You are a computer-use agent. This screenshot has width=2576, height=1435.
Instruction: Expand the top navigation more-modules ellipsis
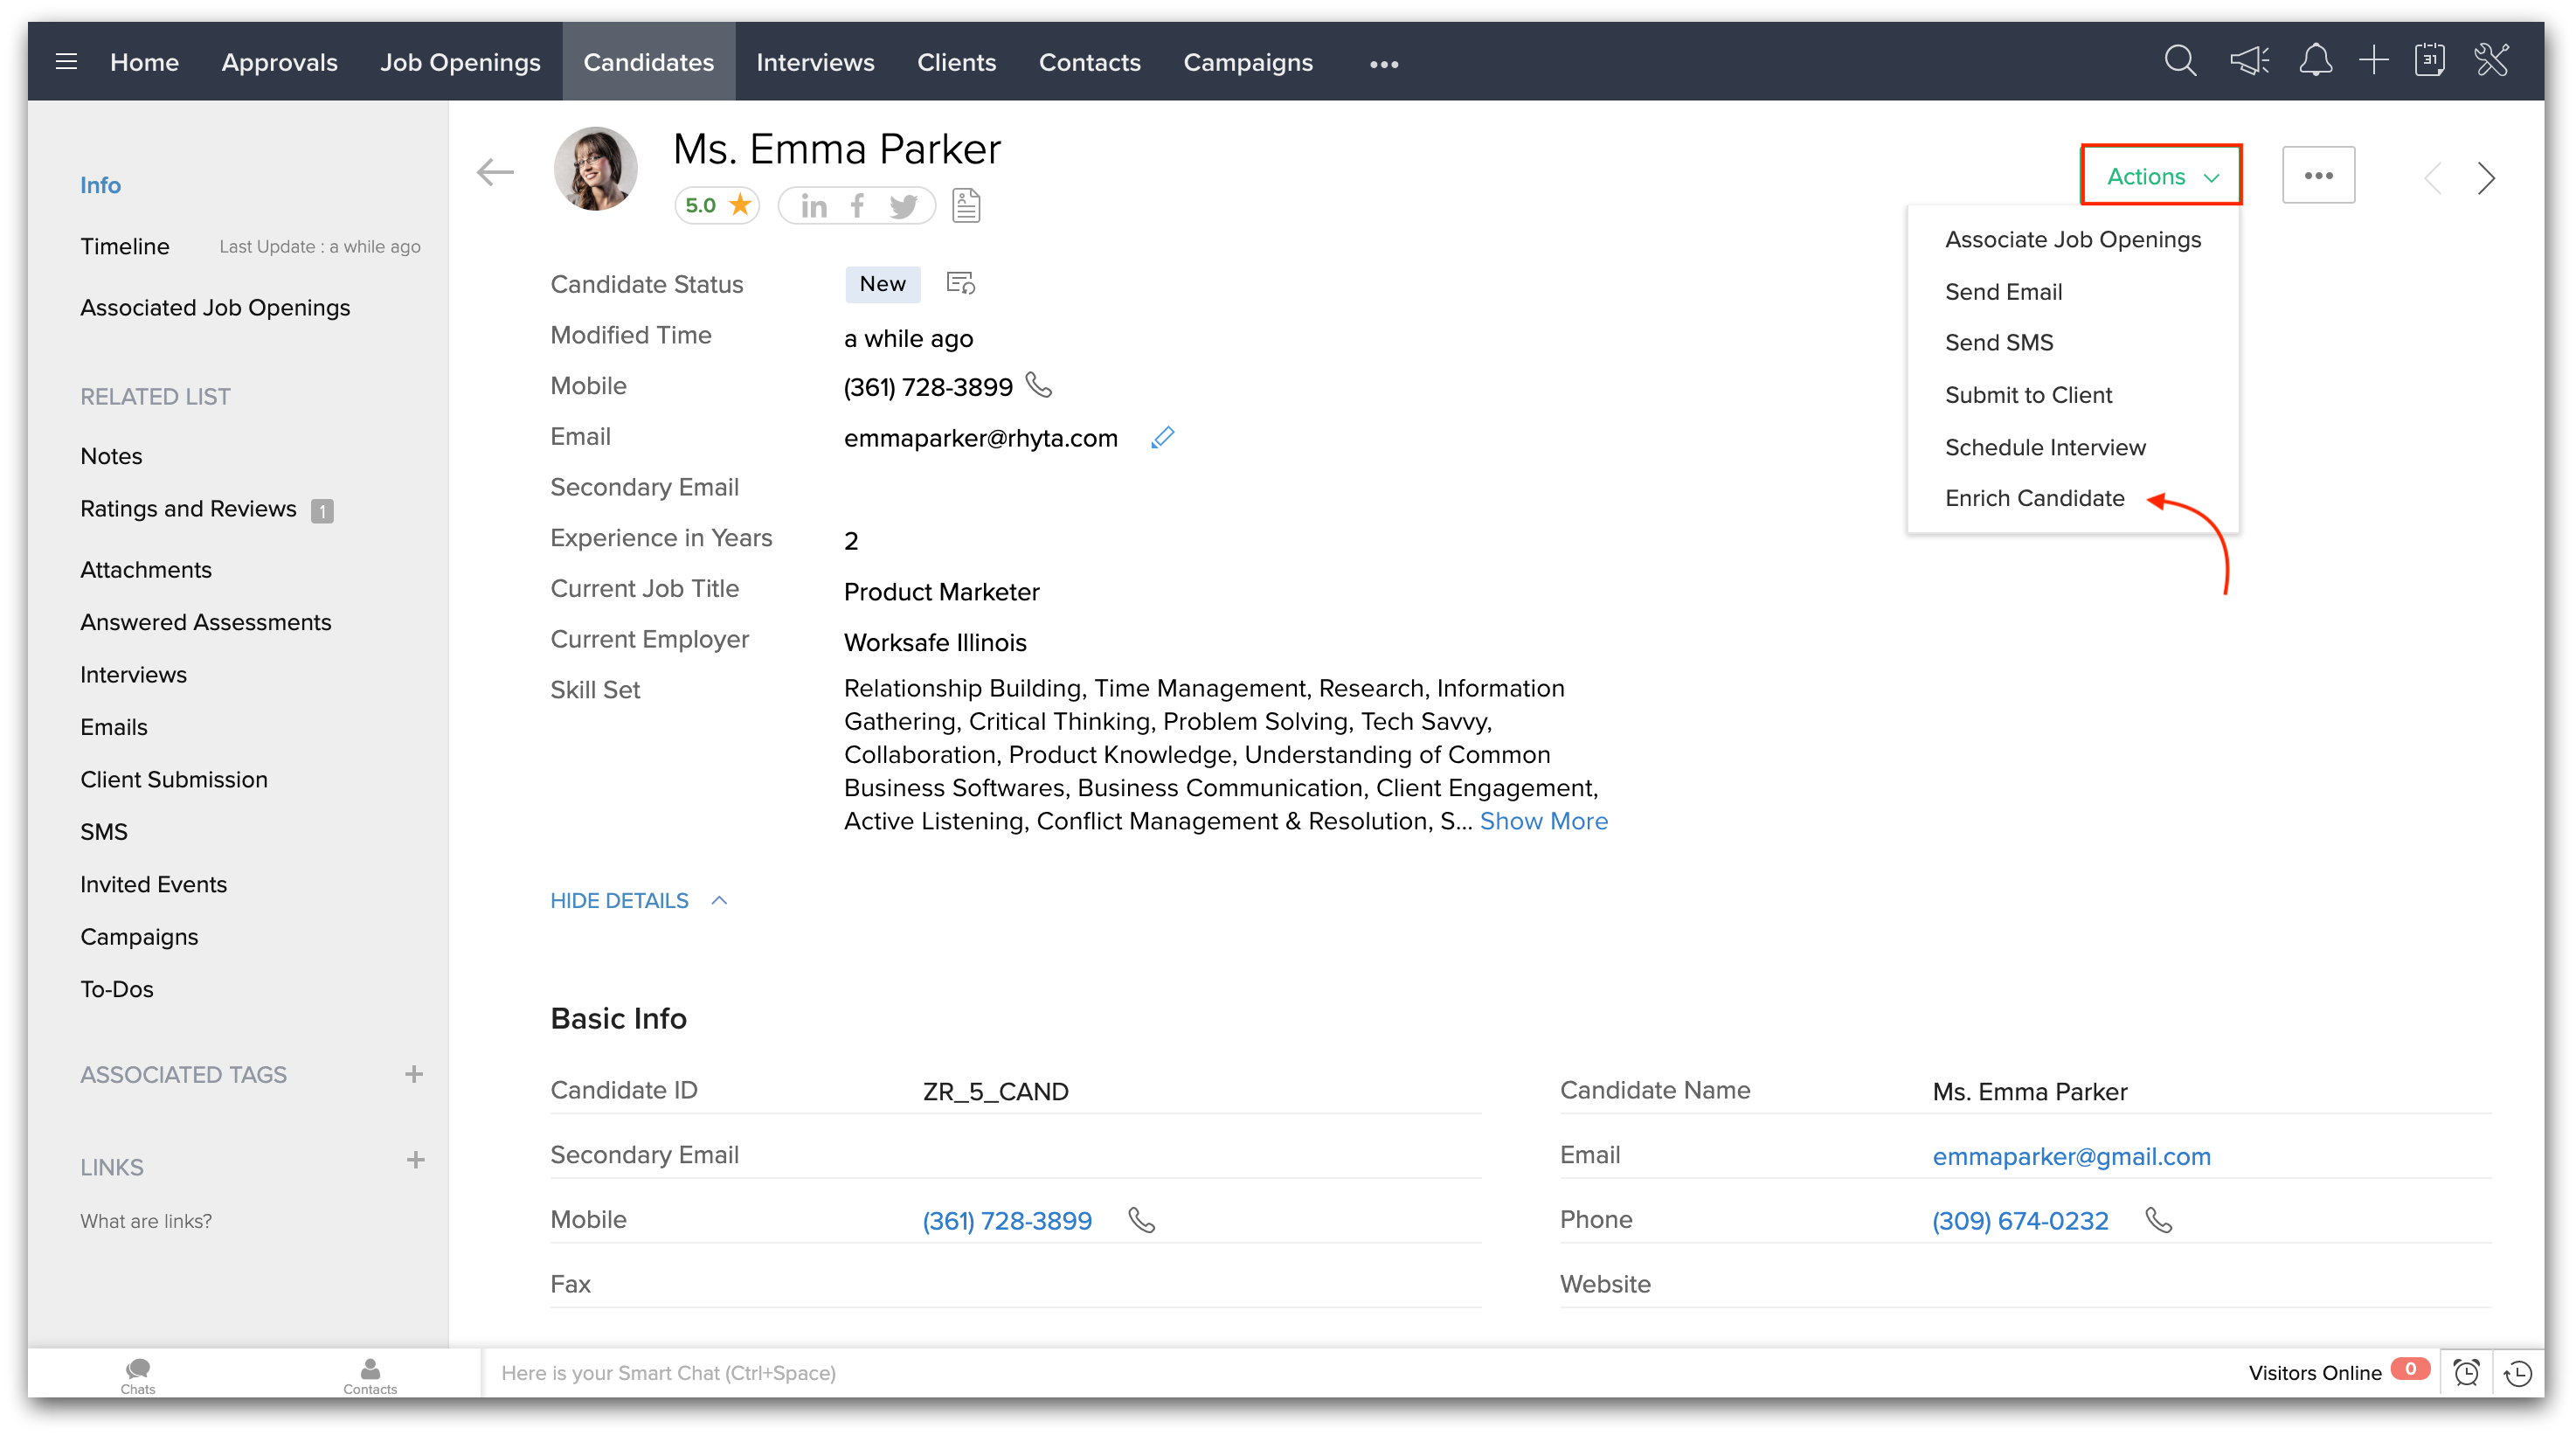pyautogui.click(x=1383, y=64)
